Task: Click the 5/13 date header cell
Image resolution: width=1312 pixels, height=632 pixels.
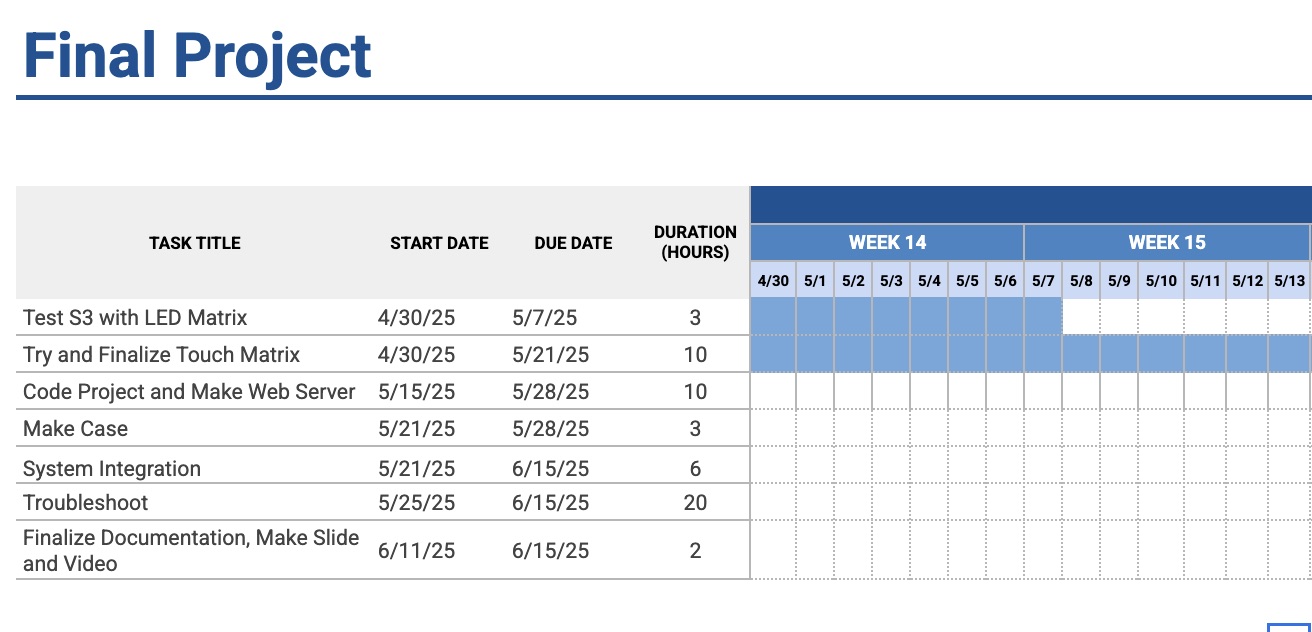Action: coord(1290,281)
